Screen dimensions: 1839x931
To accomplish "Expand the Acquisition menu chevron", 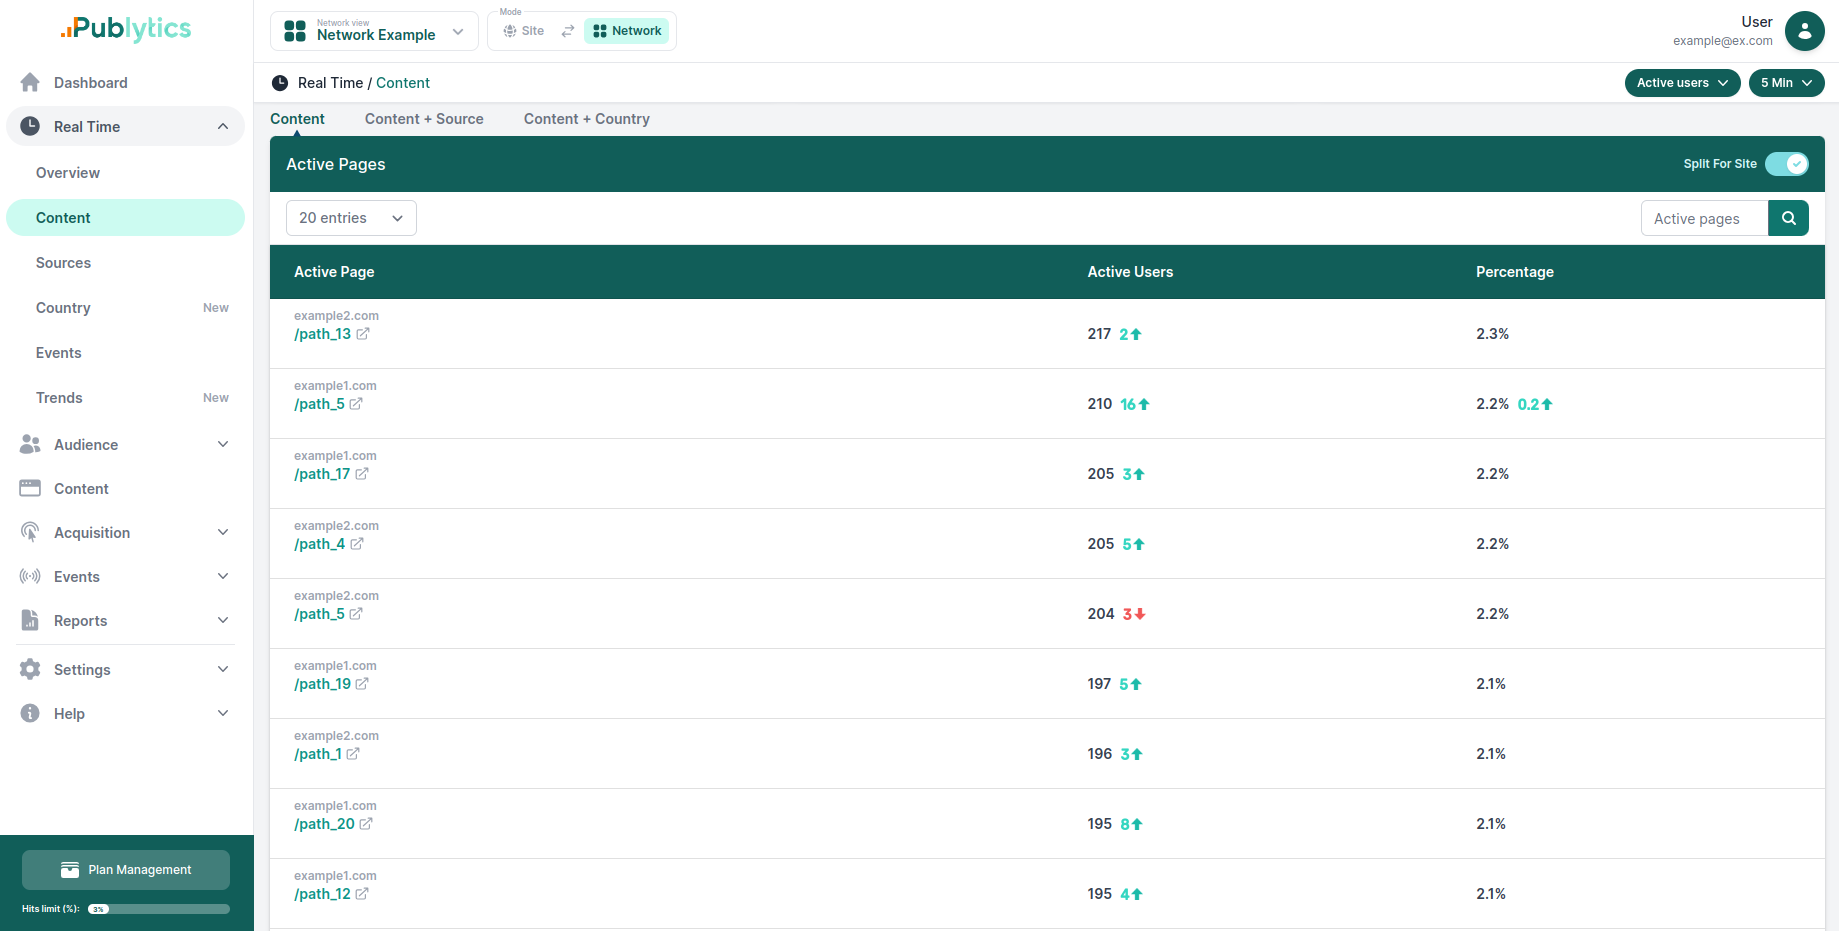I will point(223,532).
